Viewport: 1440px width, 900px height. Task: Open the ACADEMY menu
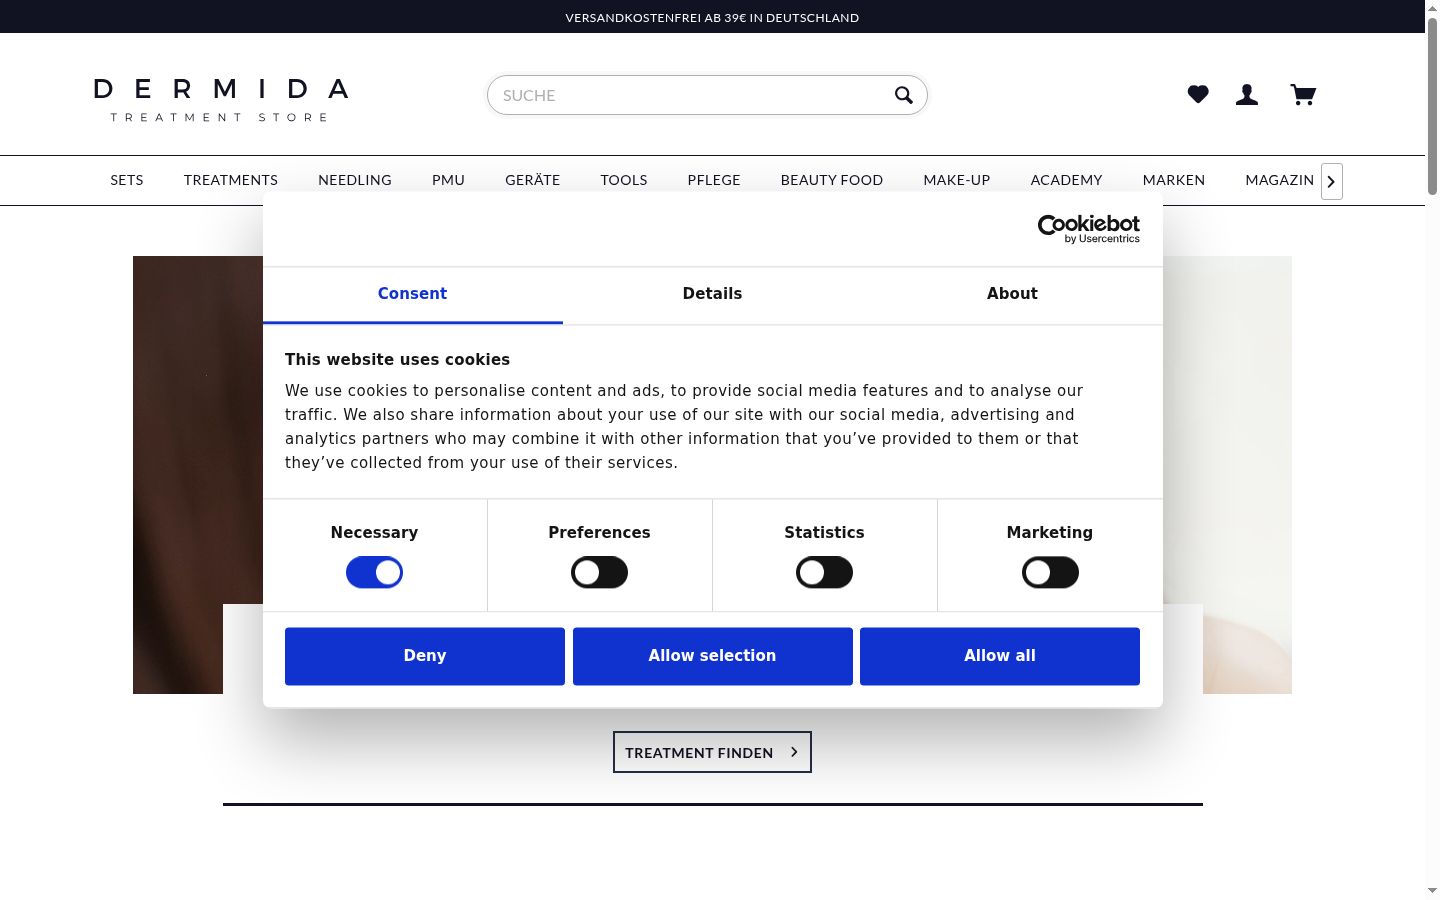[x=1066, y=180]
